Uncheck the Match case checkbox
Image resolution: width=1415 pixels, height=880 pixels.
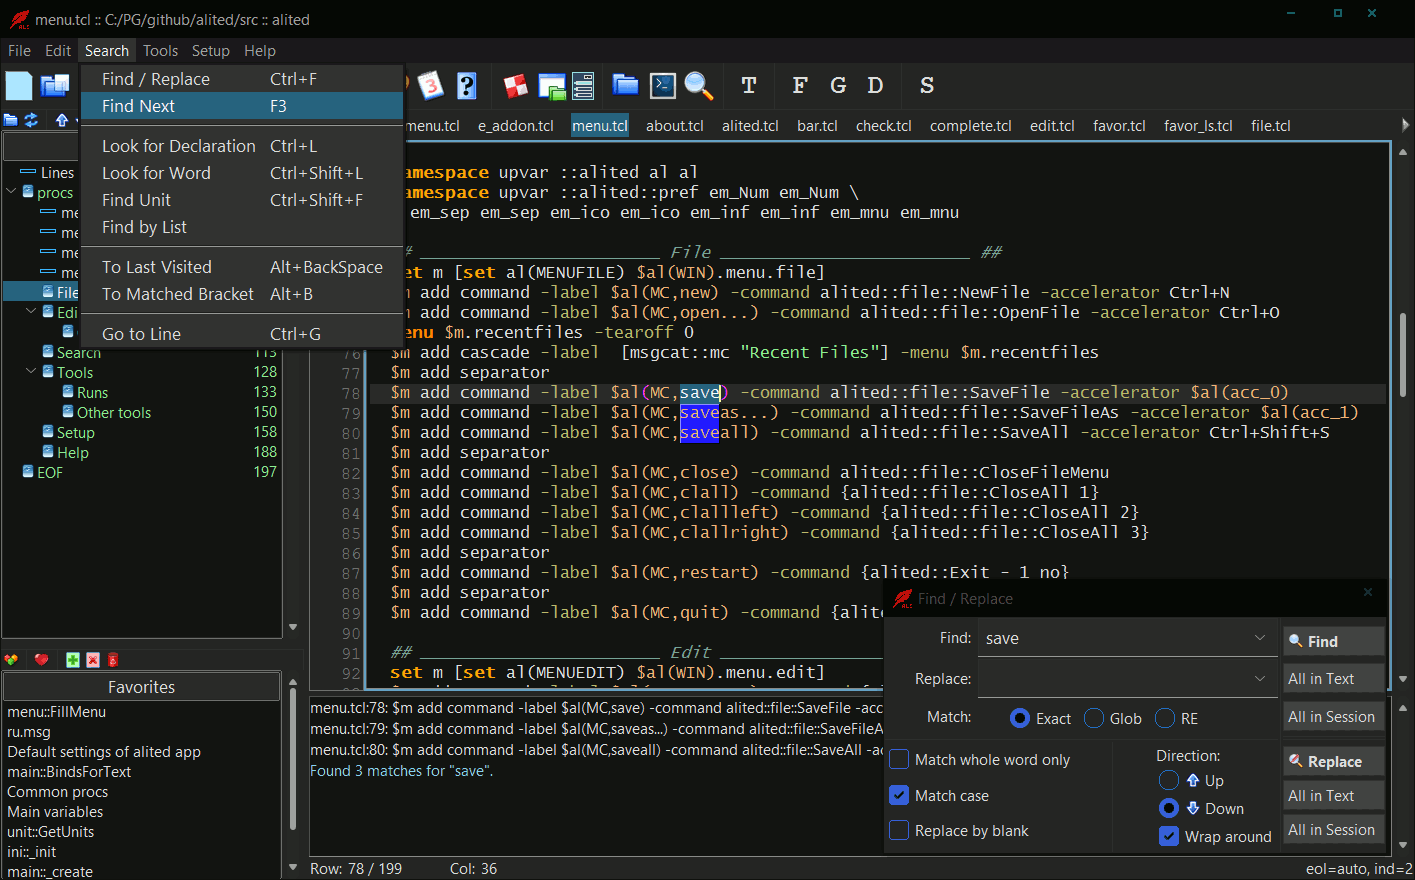[899, 795]
